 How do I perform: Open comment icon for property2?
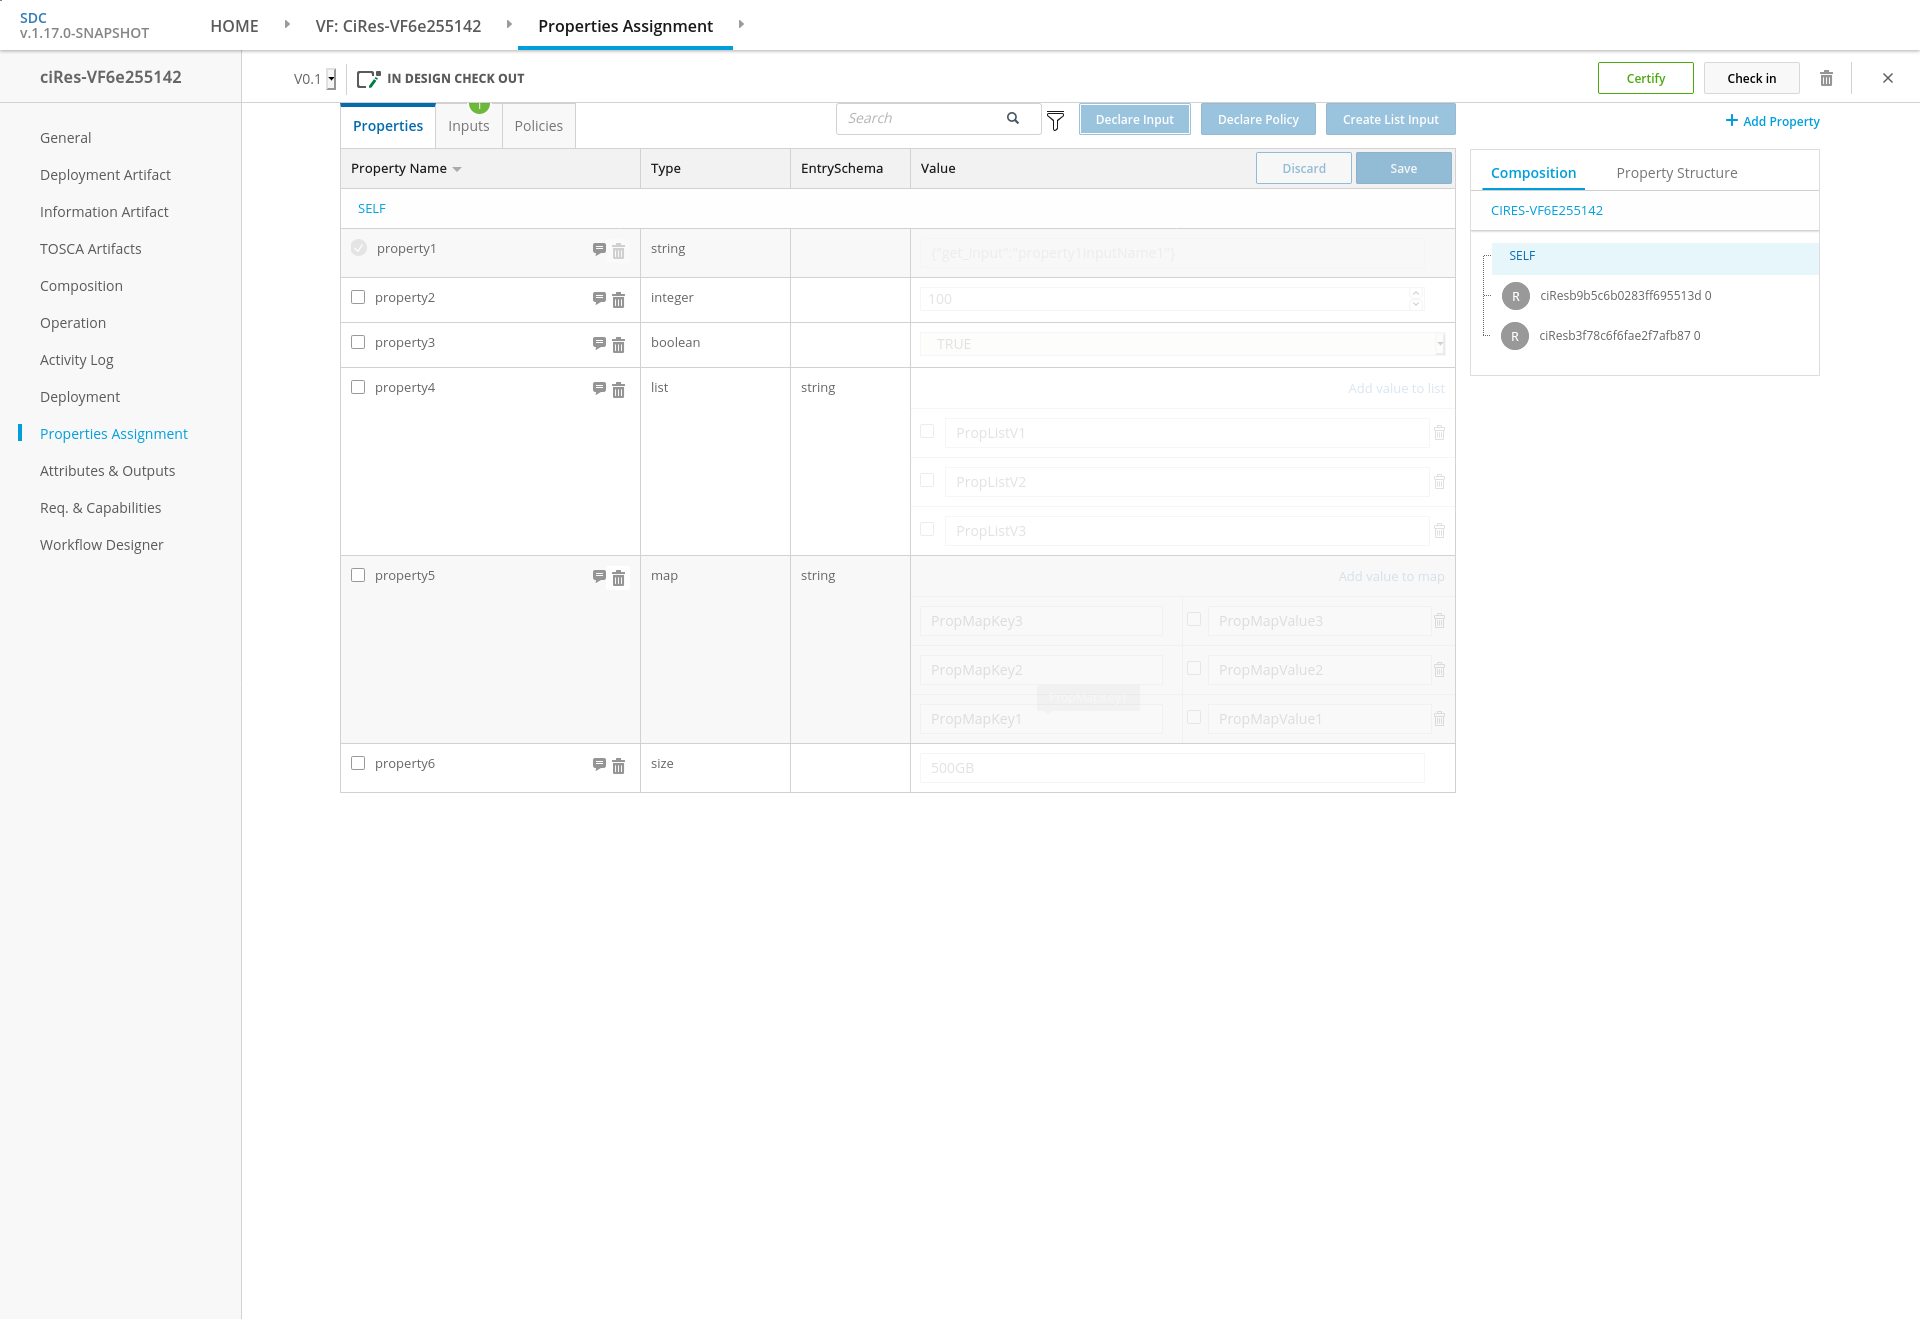[x=599, y=298]
